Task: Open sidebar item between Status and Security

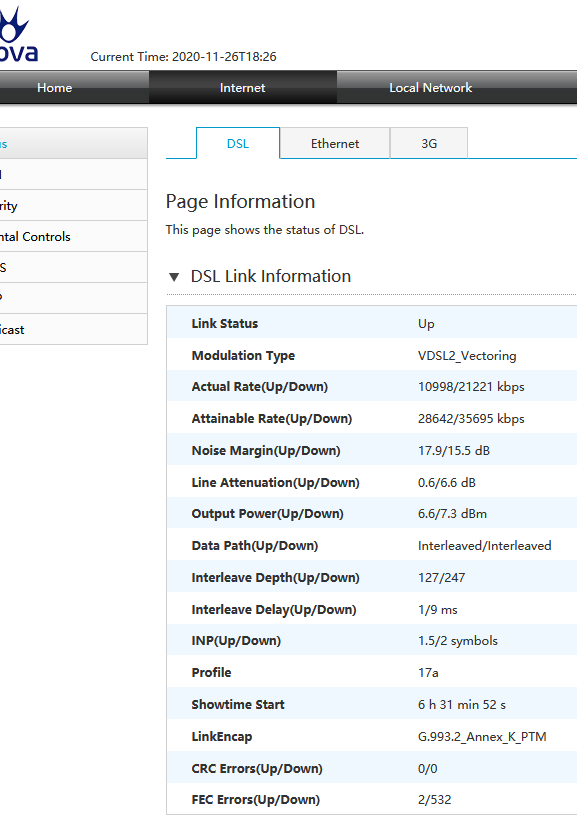Action: click(74, 174)
